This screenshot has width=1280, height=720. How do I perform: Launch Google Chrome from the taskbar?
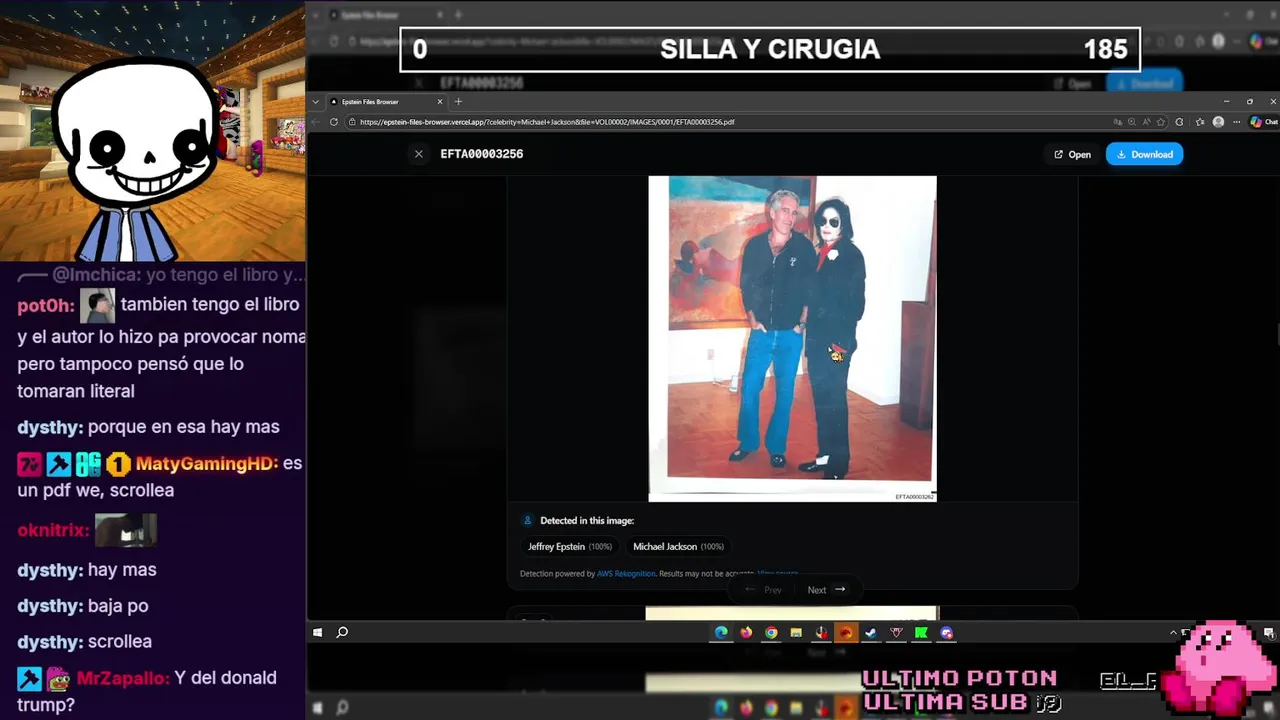[x=771, y=633]
